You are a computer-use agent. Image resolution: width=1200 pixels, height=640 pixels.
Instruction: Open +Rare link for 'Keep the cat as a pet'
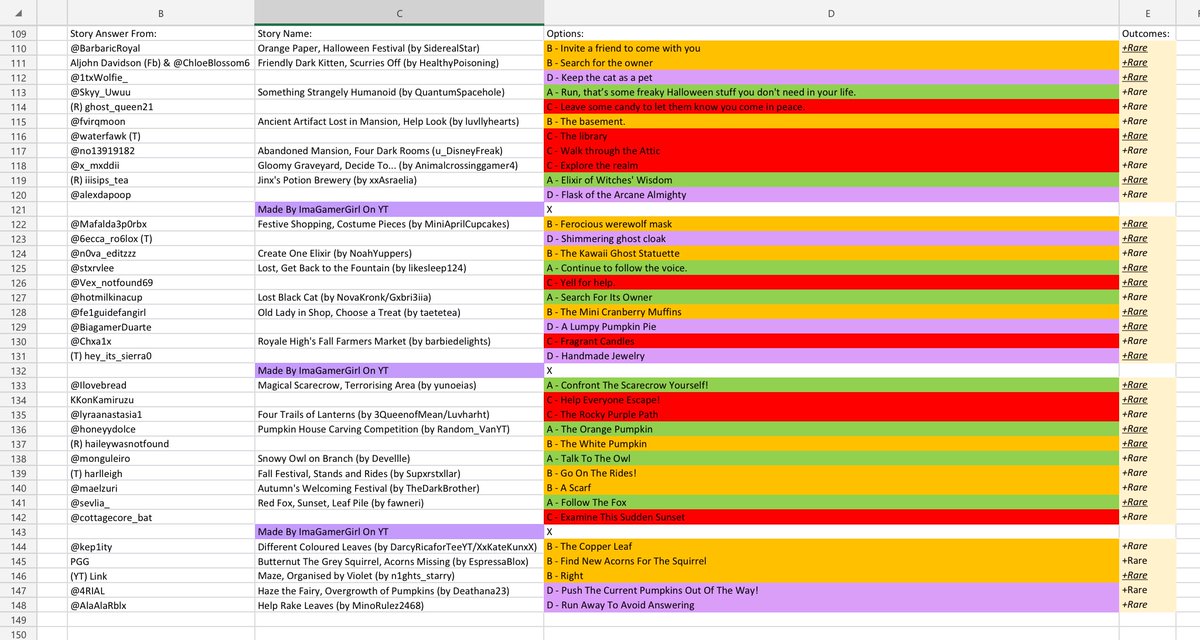1134,77
